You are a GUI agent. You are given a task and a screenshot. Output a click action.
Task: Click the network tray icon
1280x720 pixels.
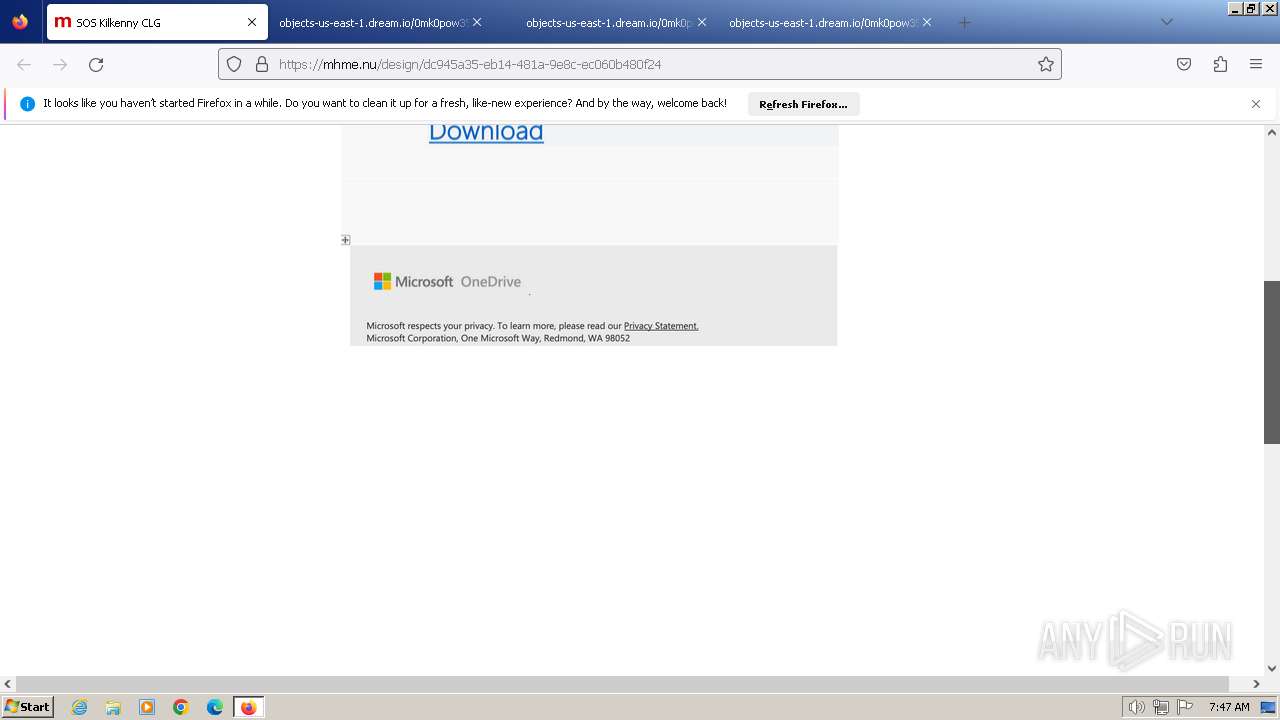[1161, 707]
